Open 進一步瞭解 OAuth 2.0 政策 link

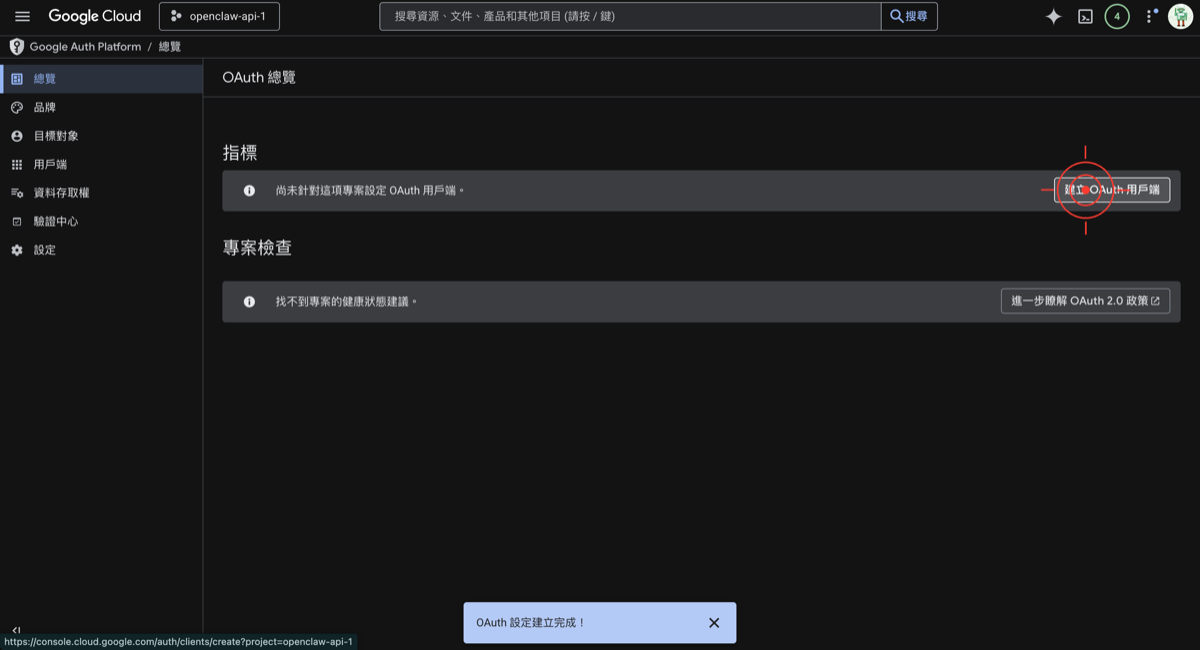coord(1085,300)
